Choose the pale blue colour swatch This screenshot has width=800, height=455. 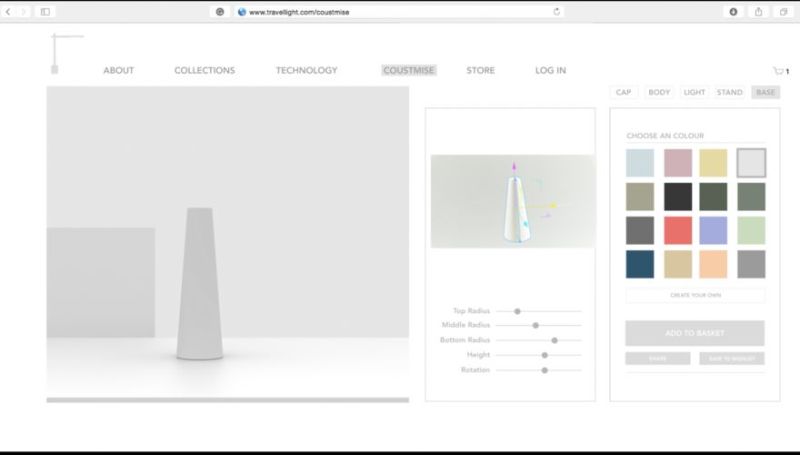(x=640, y=163)
